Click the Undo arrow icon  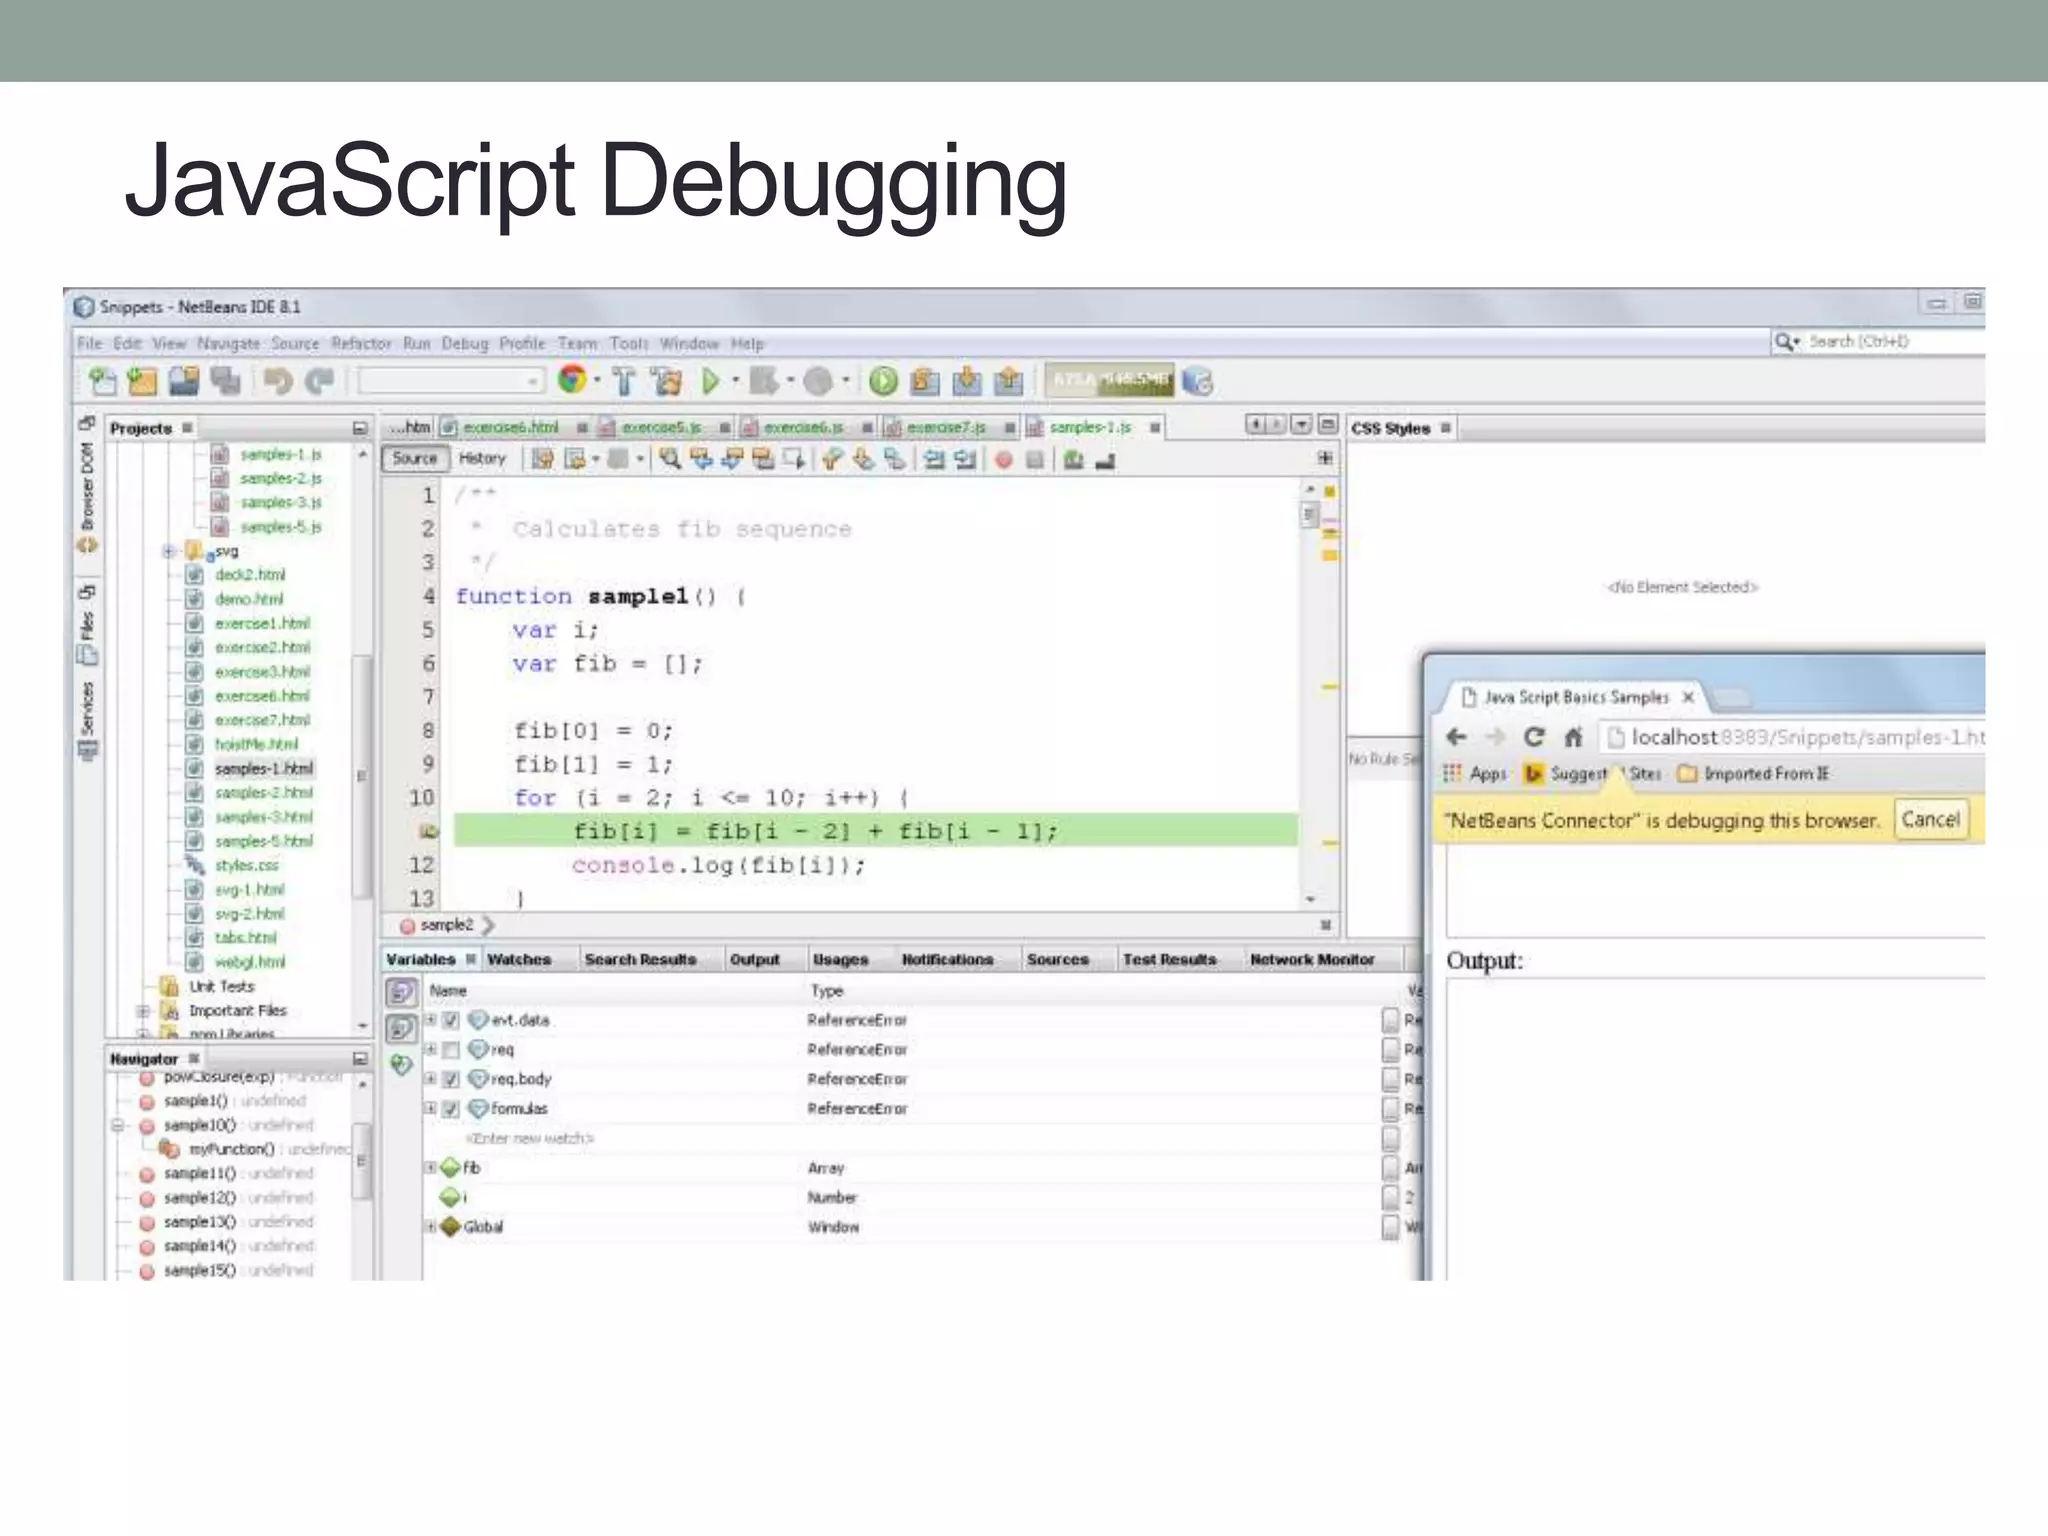point(279,381)
